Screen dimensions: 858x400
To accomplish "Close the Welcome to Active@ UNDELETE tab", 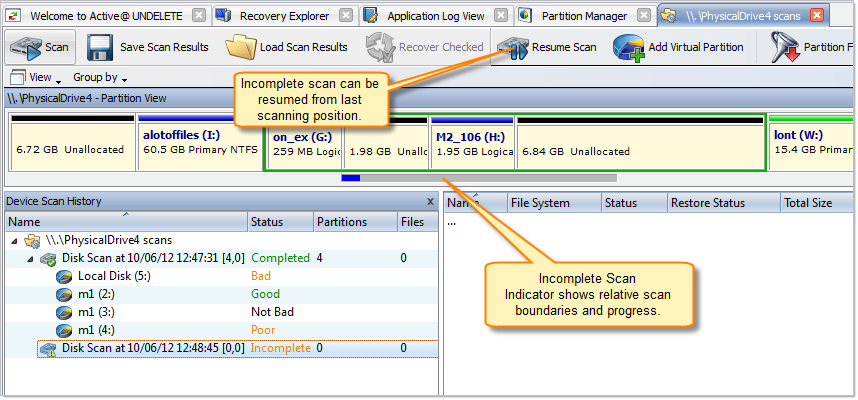I will coord(199,16).
